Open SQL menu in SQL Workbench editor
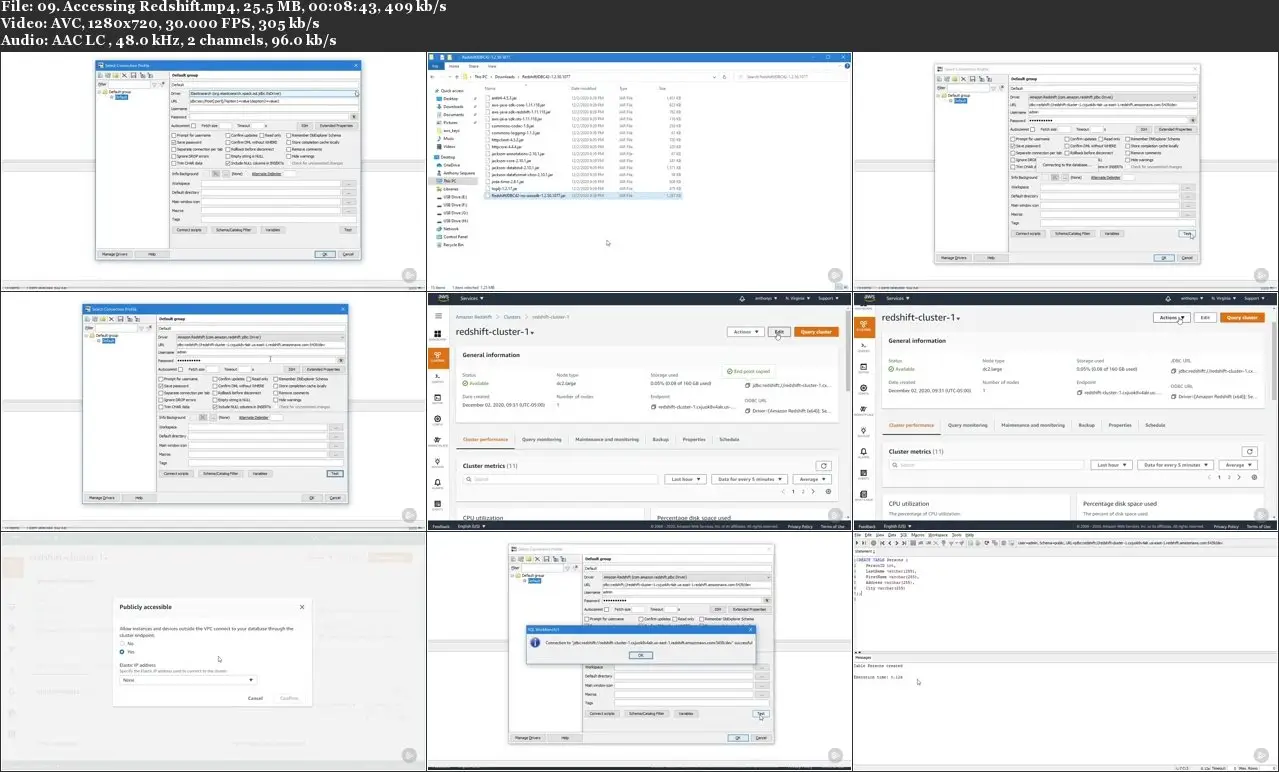The height and width of the screenshot is (772, 1279). pyautogui.click(x=904, y=535)
